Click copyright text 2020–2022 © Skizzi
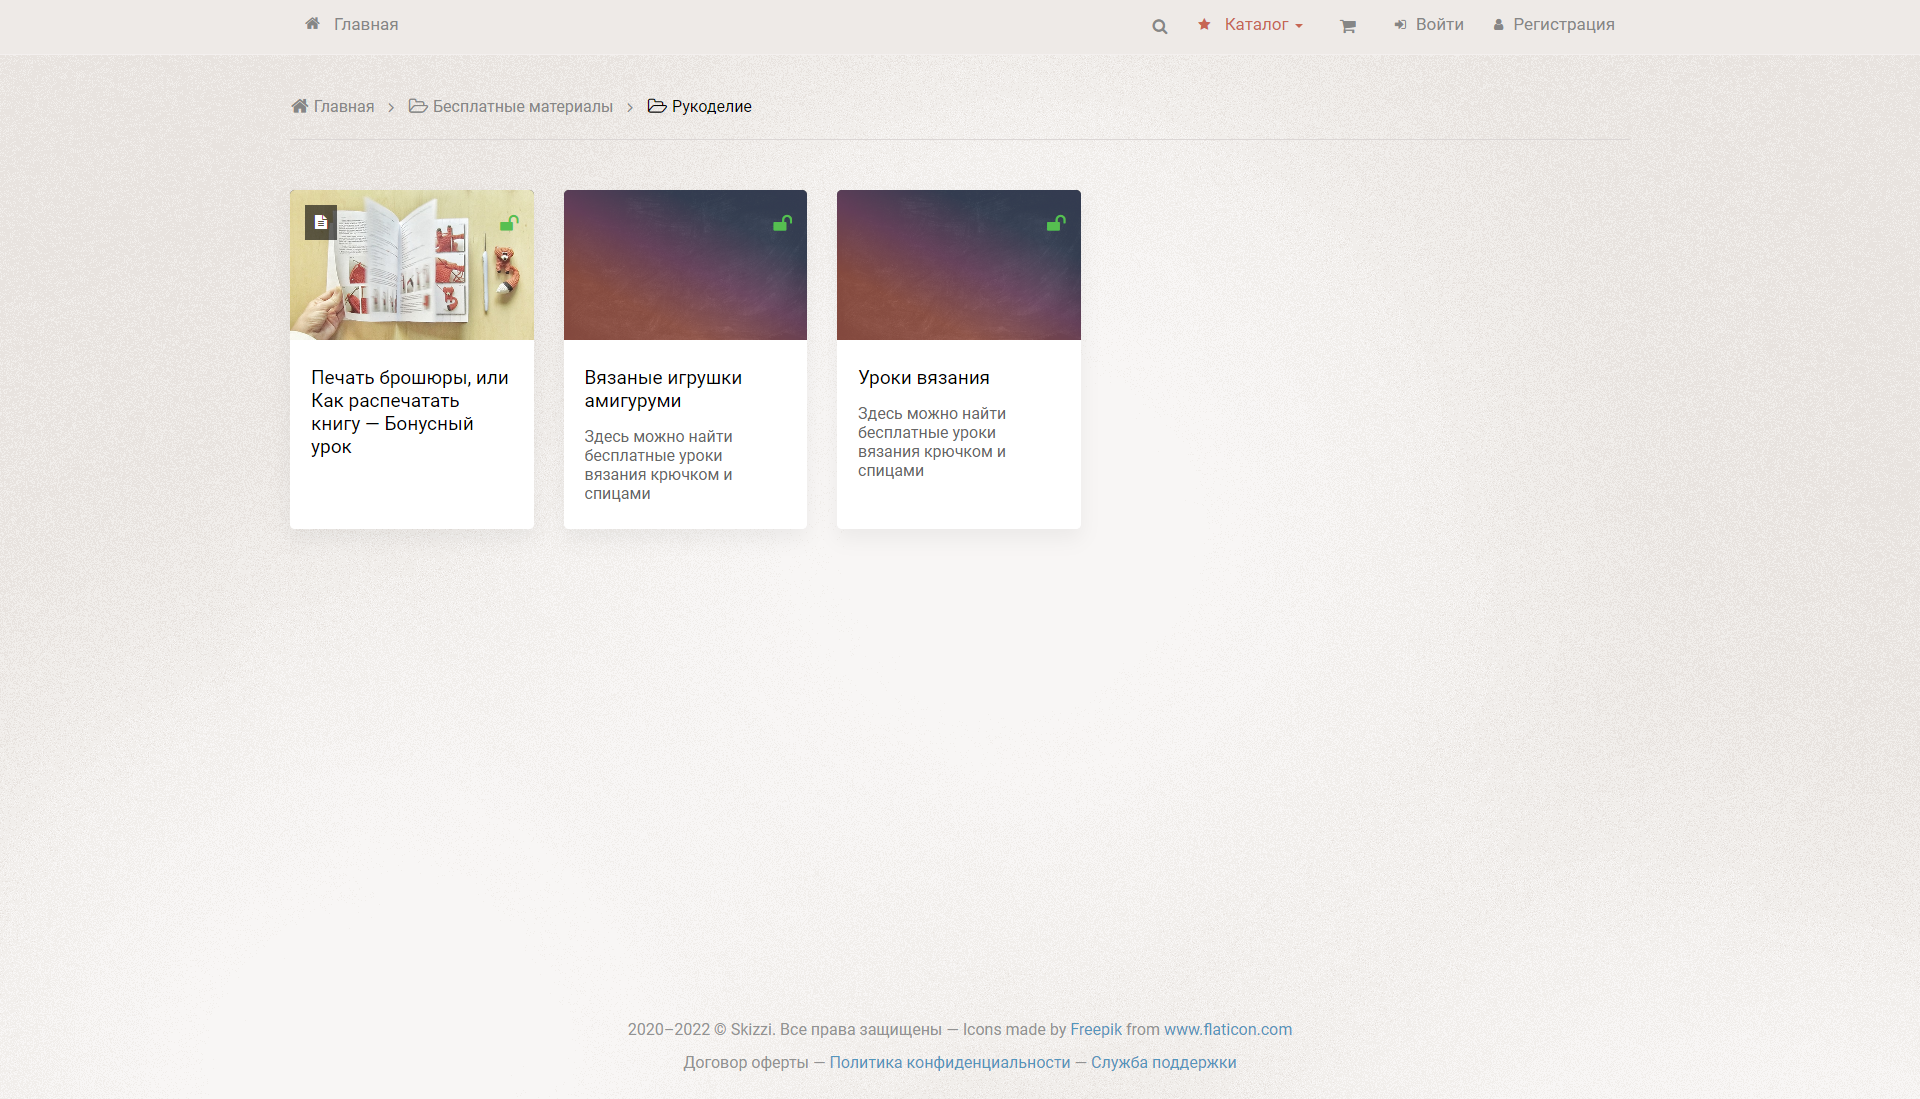1920x1099 pixels. pyautogui.click(x=701, y=1029)
